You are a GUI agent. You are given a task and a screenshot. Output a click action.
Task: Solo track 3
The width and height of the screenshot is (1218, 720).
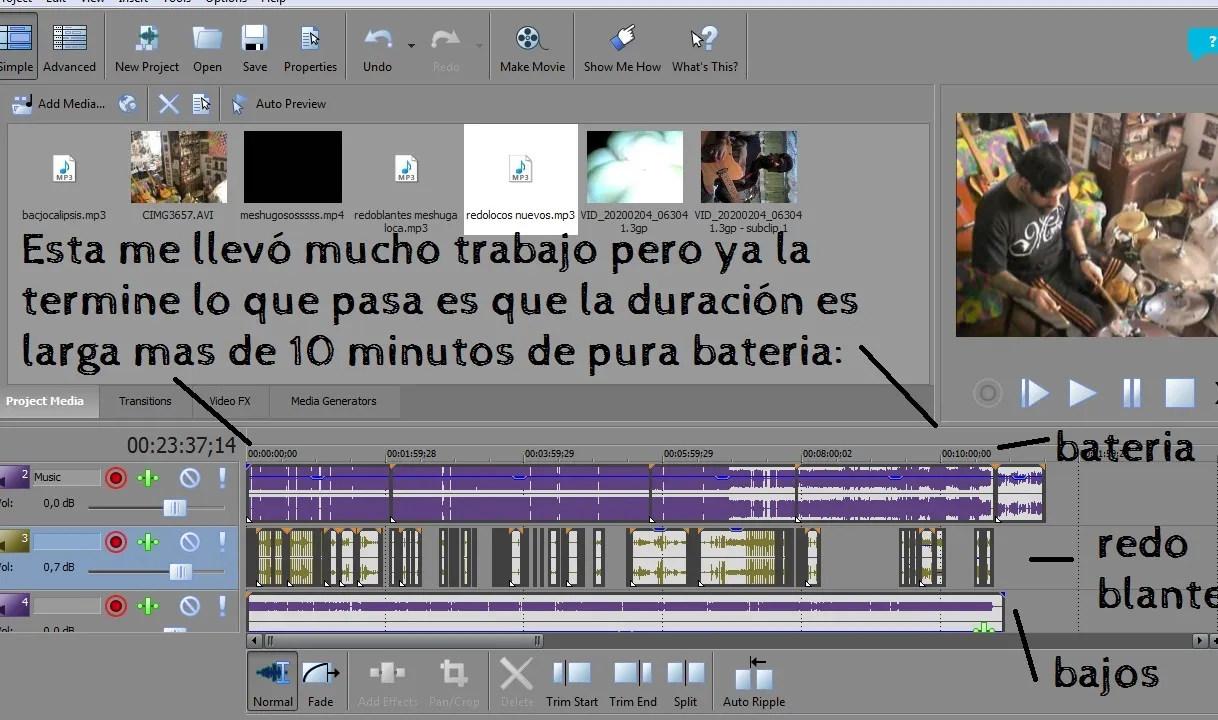tap(222, 542)
